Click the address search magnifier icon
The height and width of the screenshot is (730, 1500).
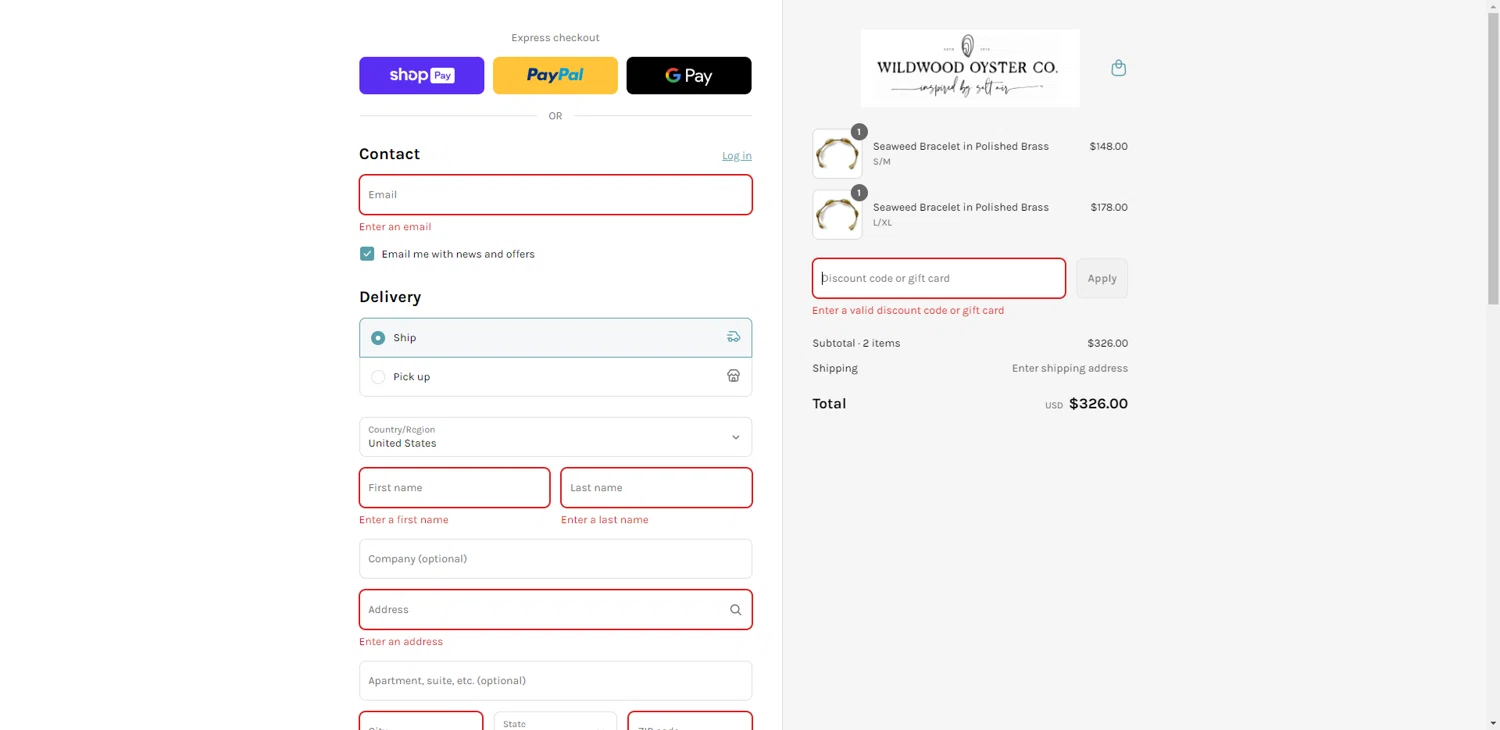[735, 610]
